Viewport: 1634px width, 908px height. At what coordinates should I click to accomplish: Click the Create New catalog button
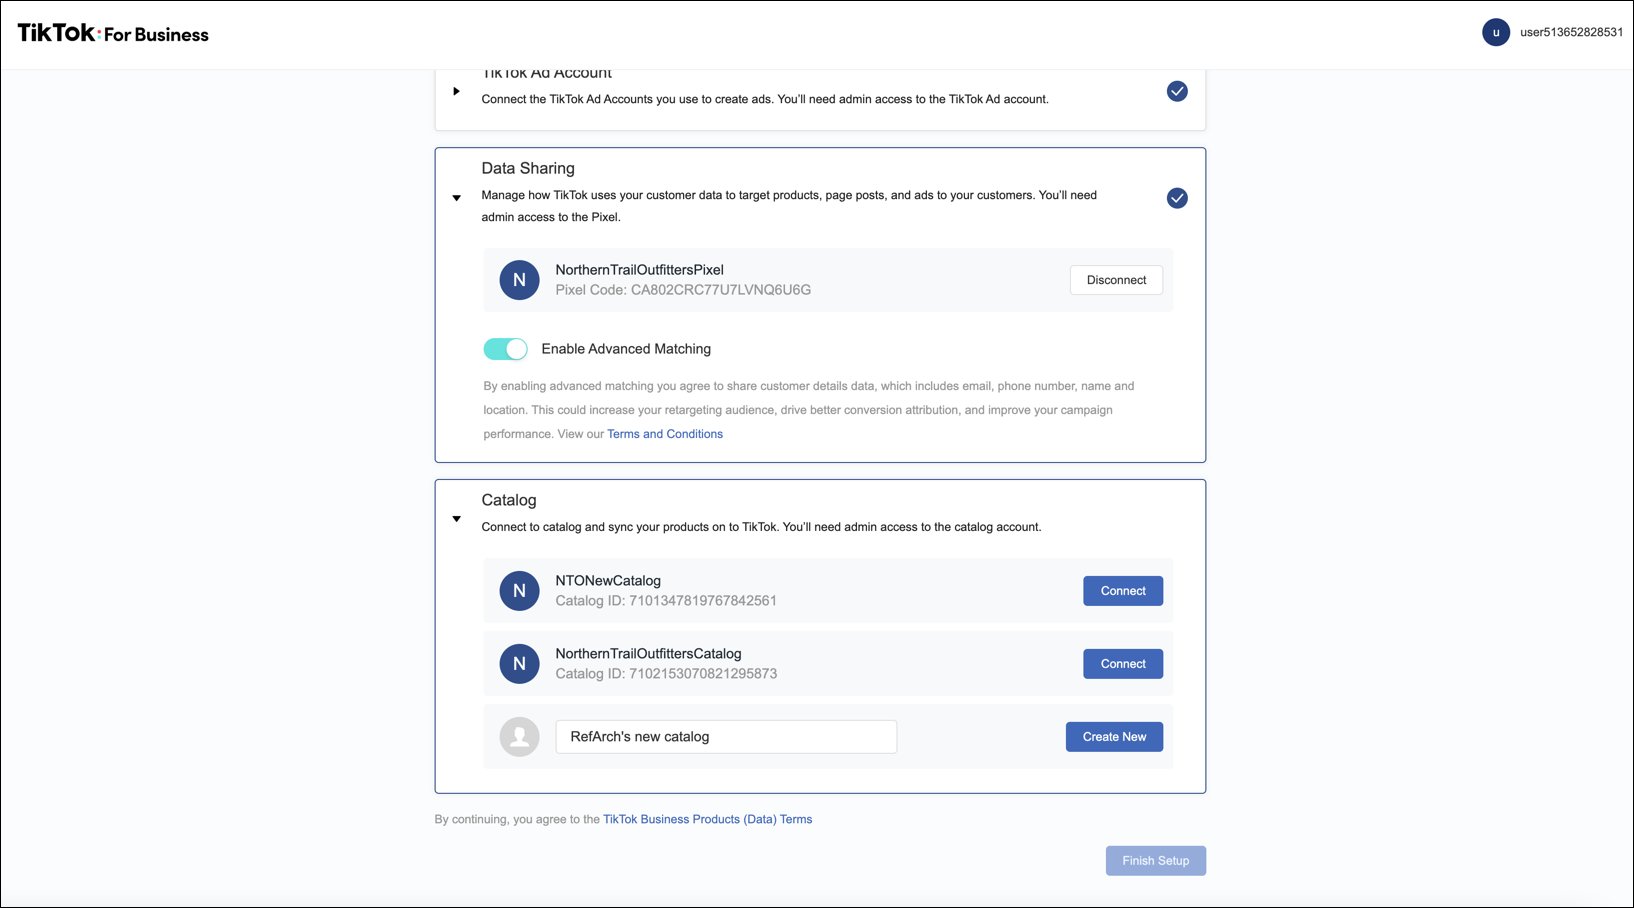[x=1114, y=737]
